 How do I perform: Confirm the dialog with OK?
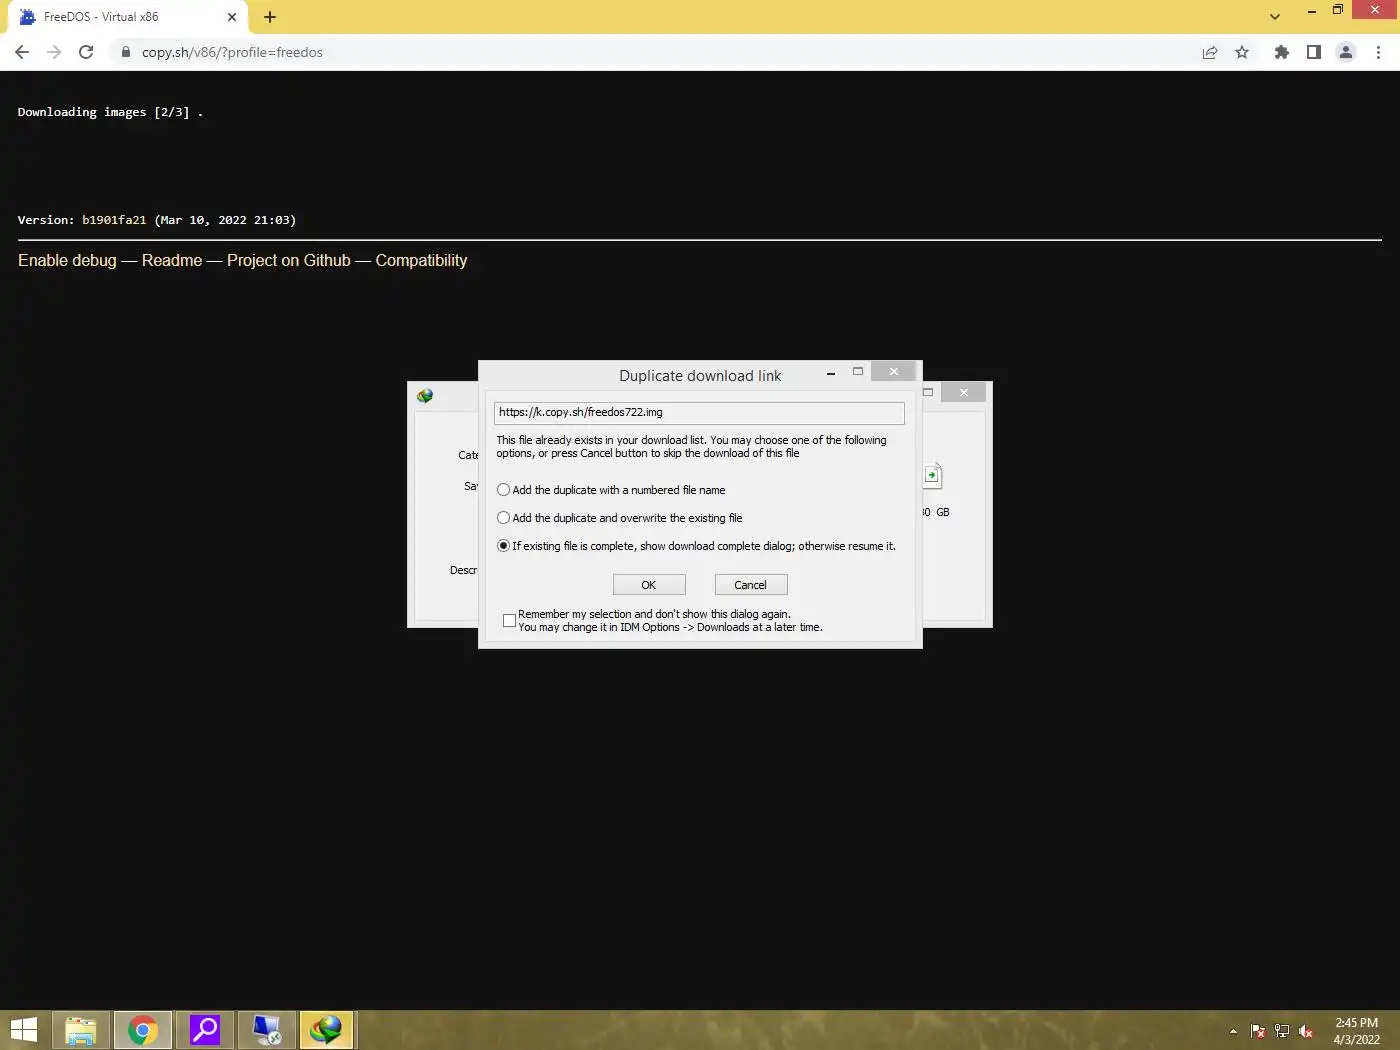pyautogui.click(x=649, y=585)
